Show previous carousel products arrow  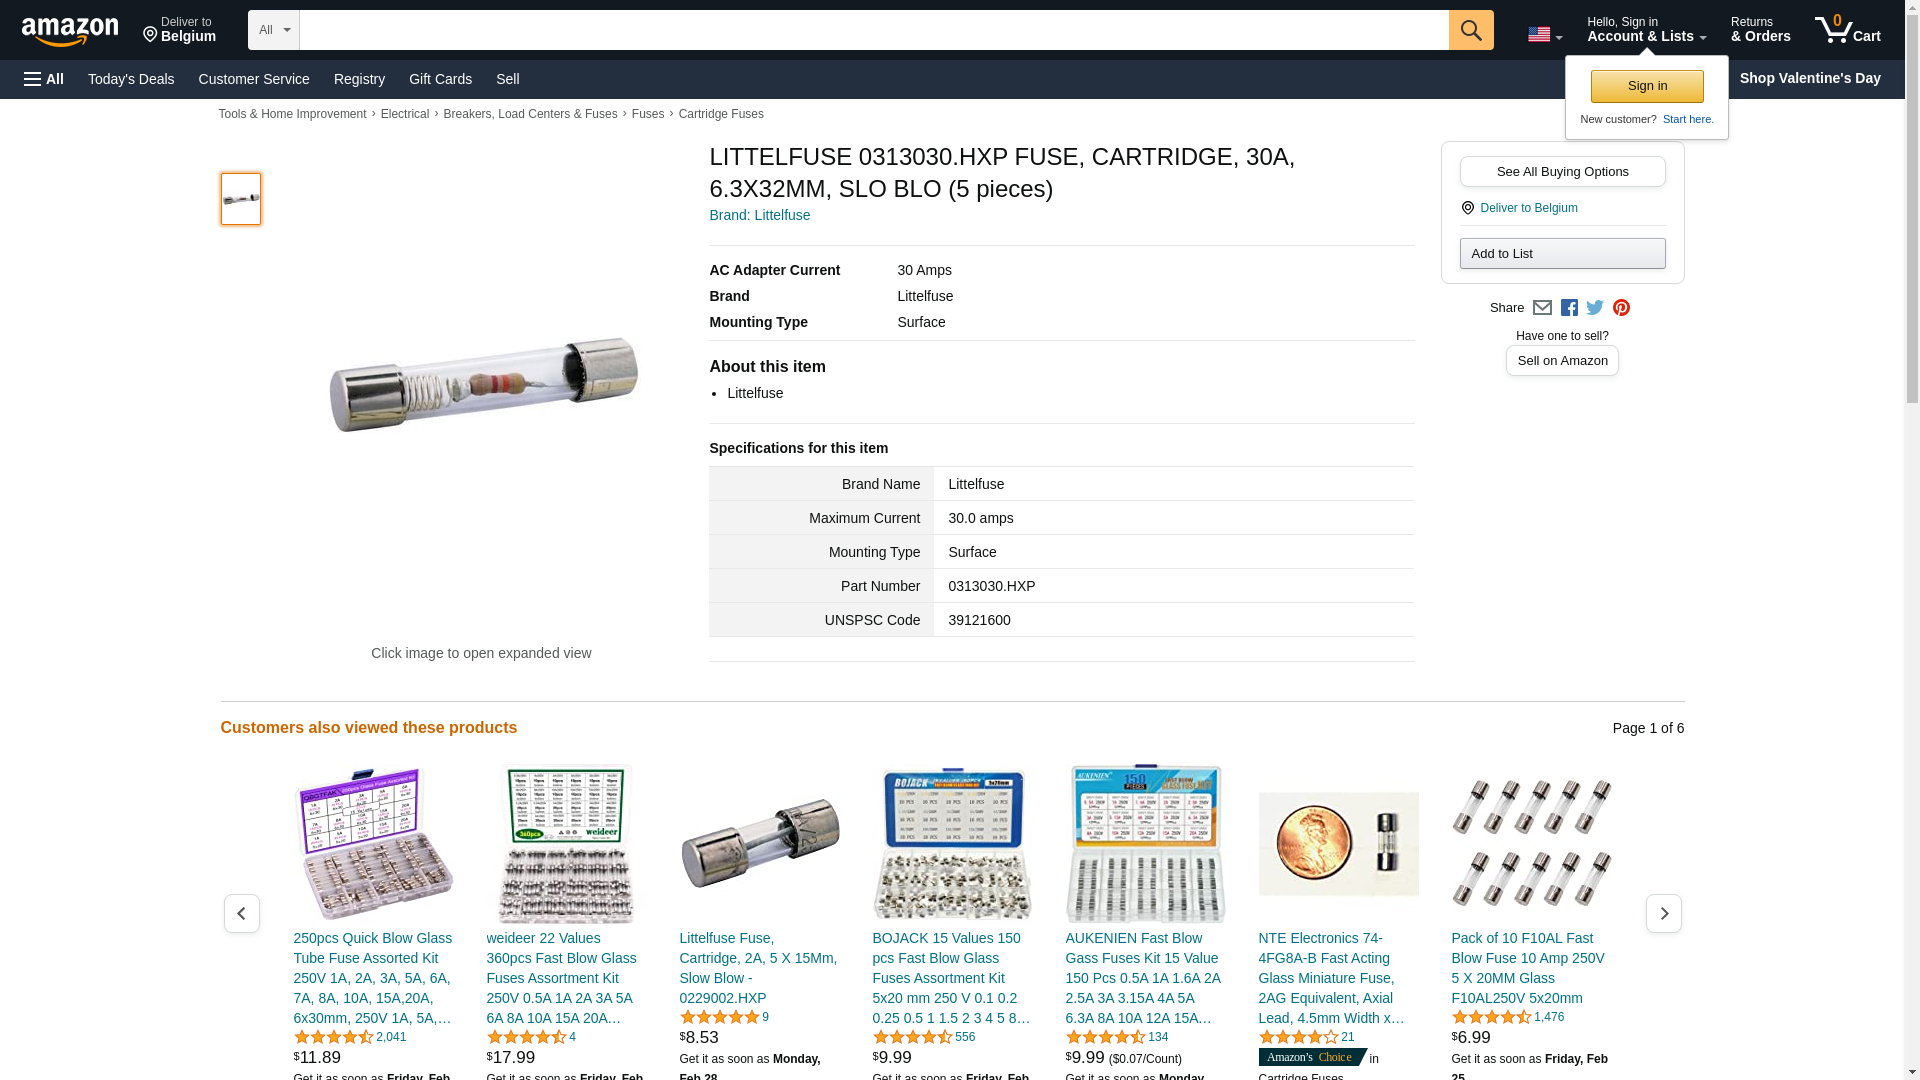(x=241, y=913)
